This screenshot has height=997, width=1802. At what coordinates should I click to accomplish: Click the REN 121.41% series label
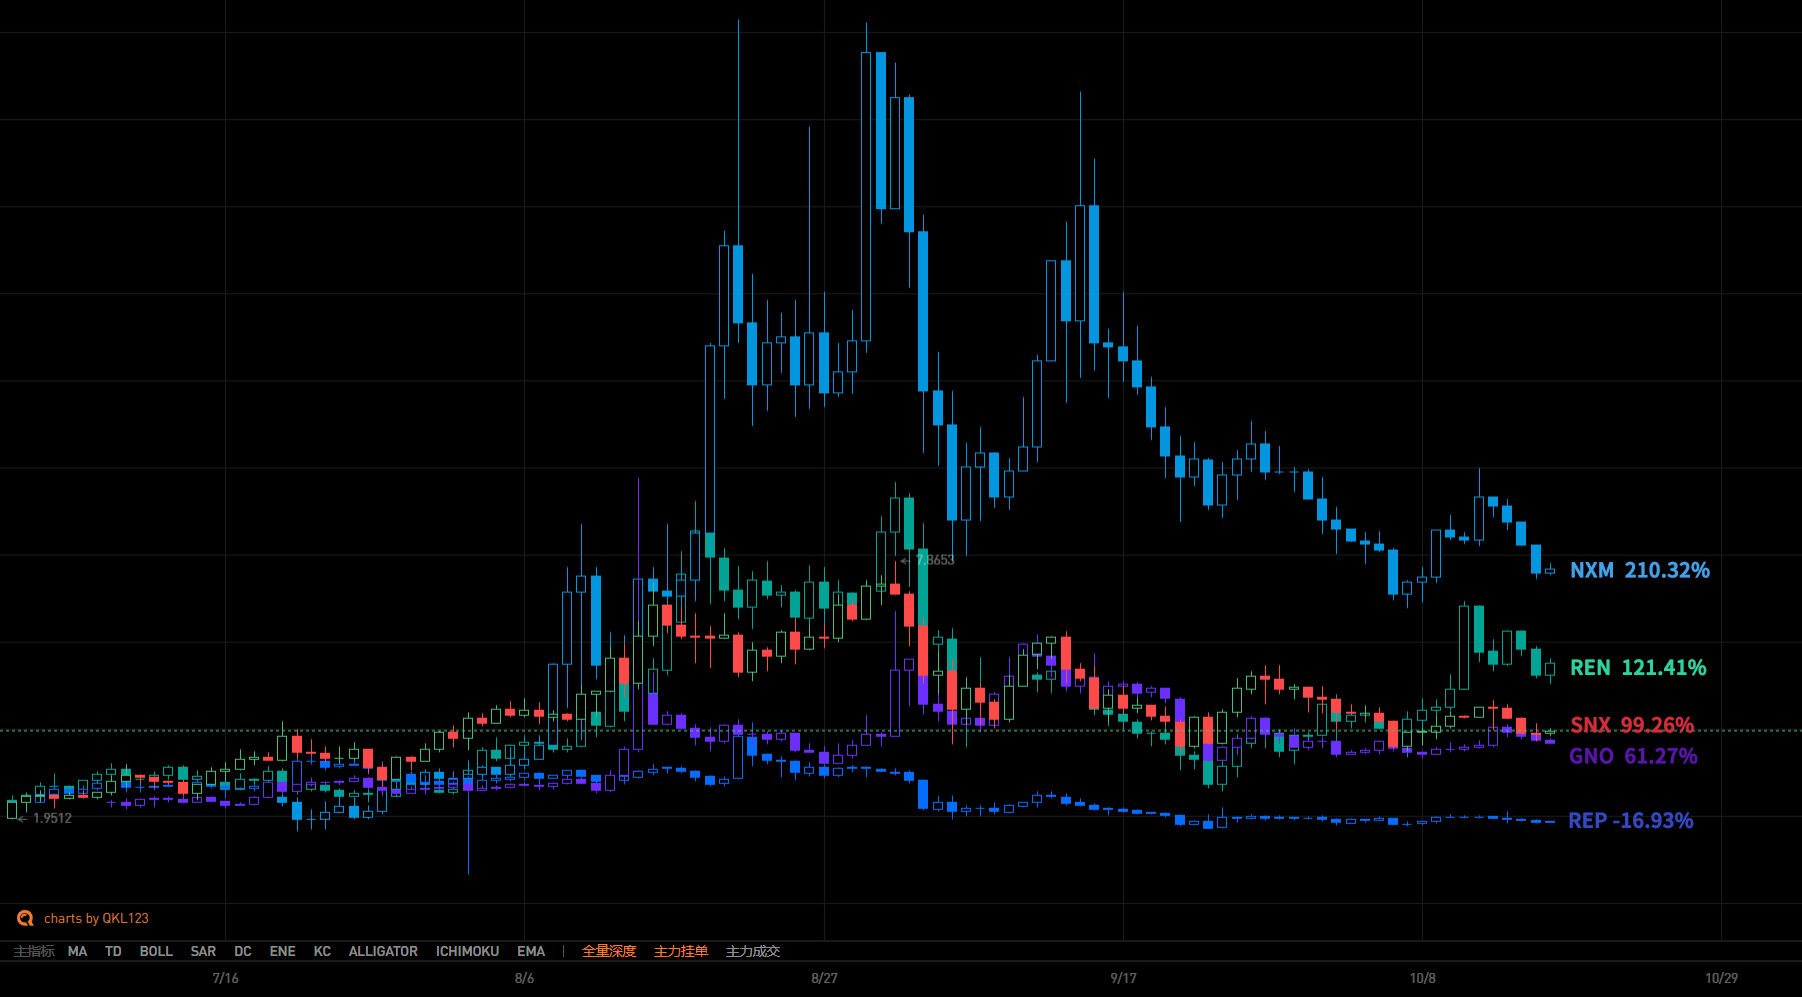point(1637,667)
